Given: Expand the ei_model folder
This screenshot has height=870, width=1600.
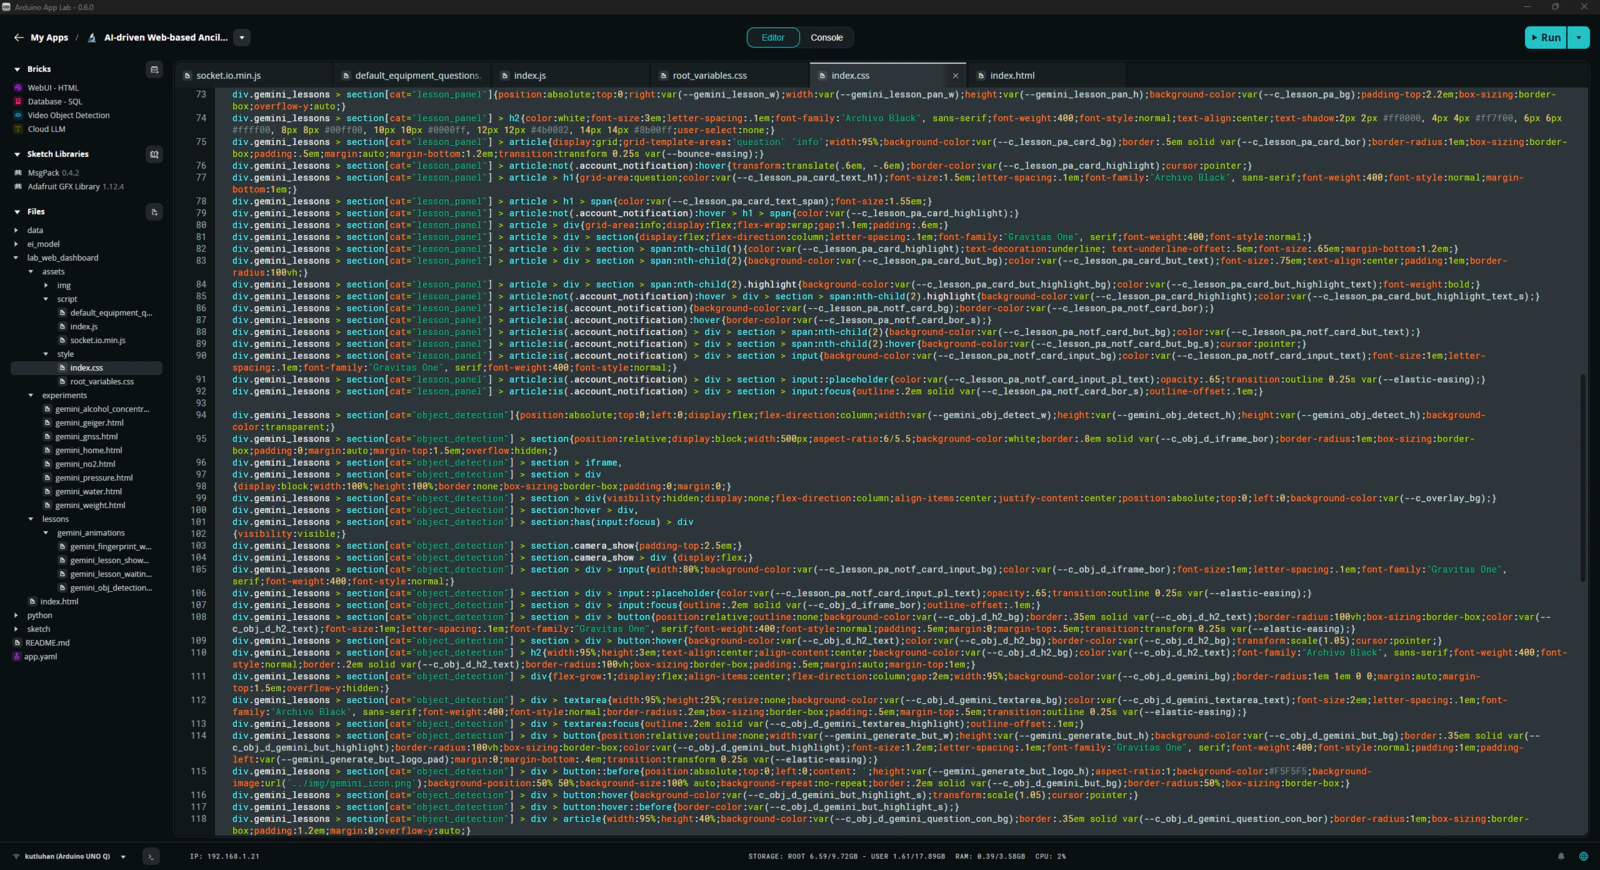Looking at the screenshot, I should click(17, 244).
